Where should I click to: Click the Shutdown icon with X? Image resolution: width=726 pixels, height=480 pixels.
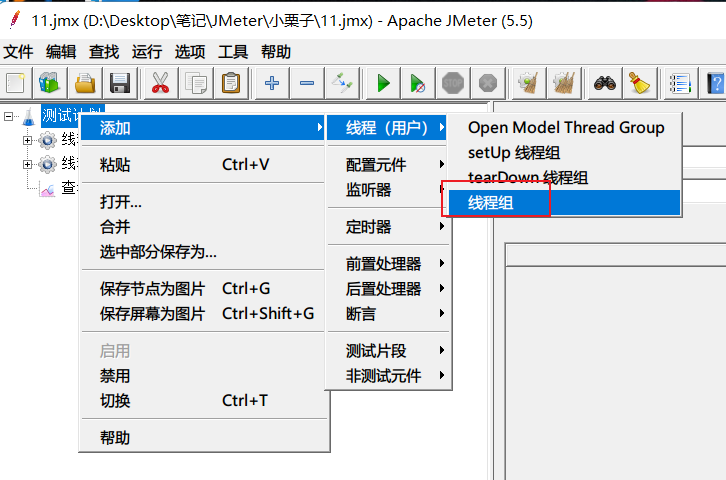488,83
